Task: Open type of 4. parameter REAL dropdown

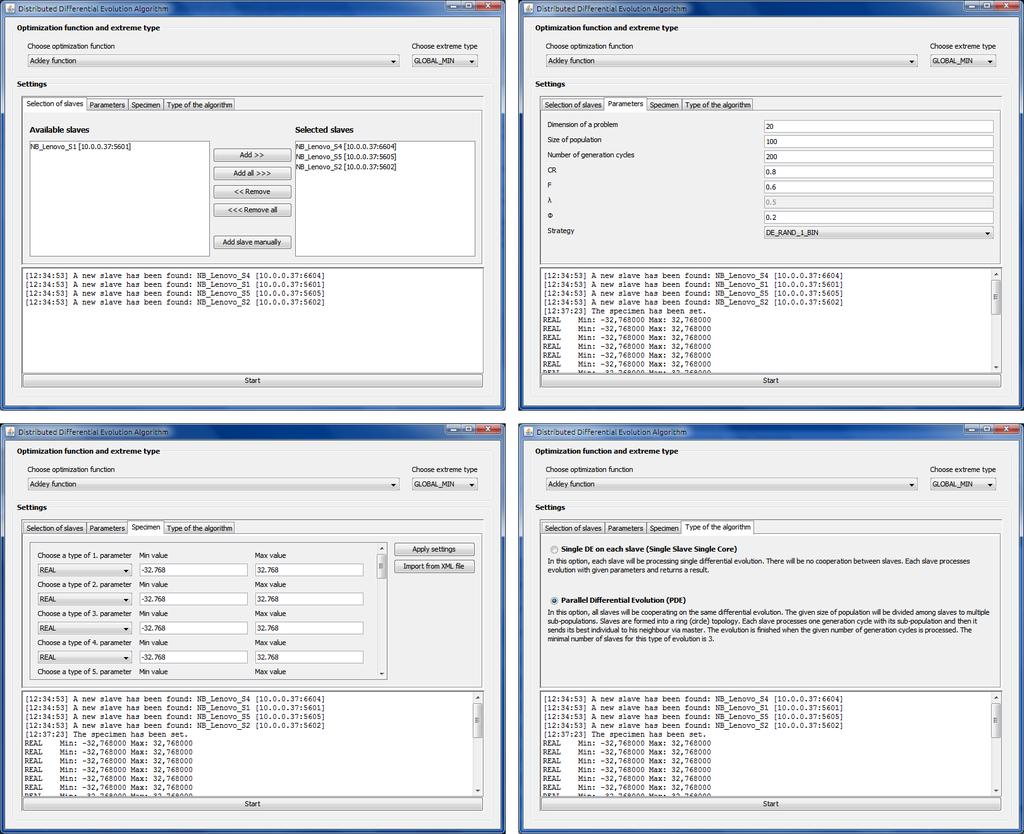Action: (84, 657)
